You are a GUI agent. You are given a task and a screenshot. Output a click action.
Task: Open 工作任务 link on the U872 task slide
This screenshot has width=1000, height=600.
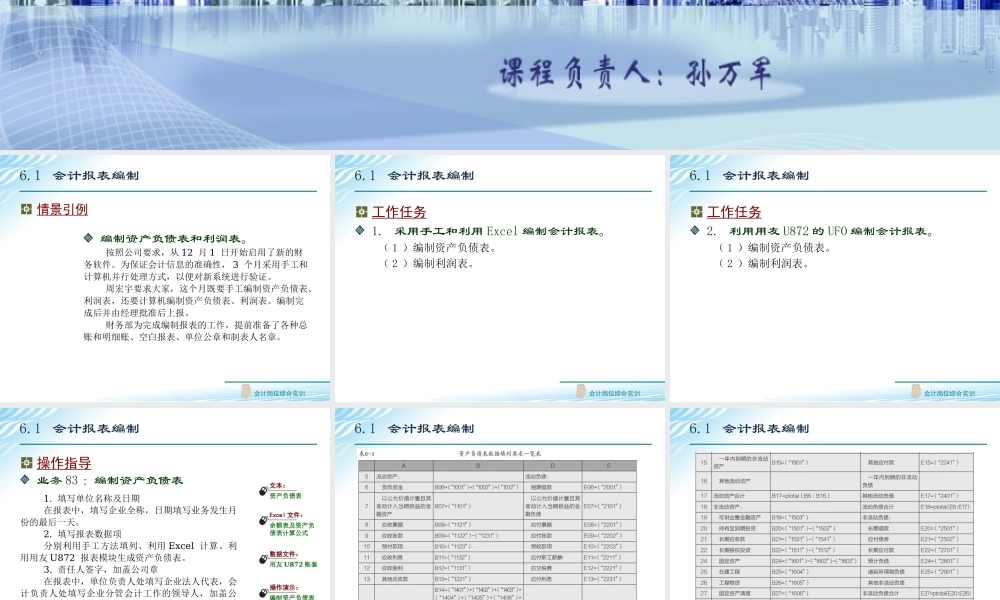[734, 212]
